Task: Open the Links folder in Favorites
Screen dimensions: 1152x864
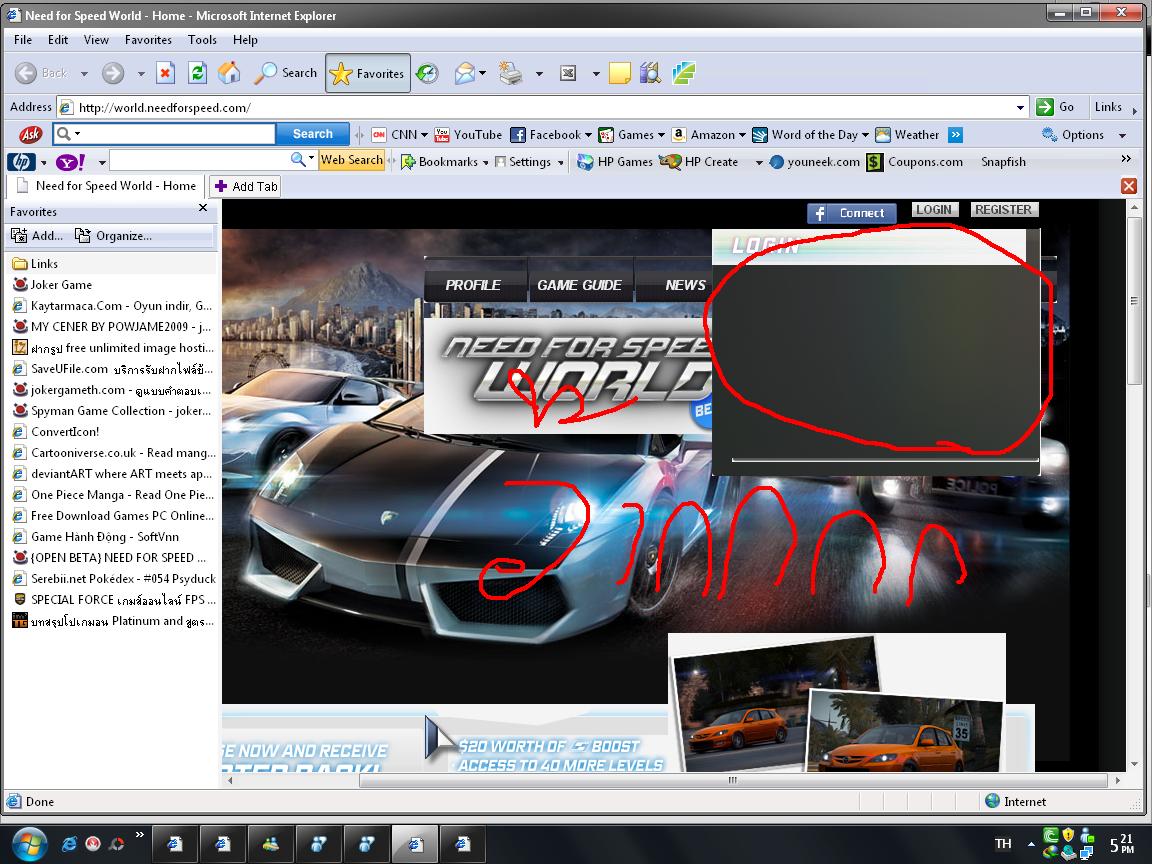Action: pyautogui.click(x=44, y=264)
